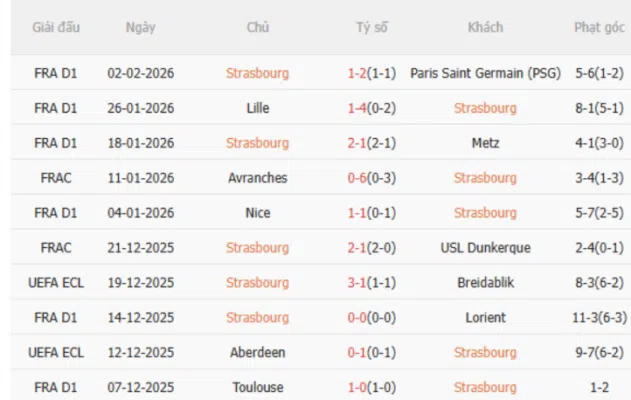Click the Lorient team name
The height and width of the screenshot is (400, 631).
coord(485,318)
